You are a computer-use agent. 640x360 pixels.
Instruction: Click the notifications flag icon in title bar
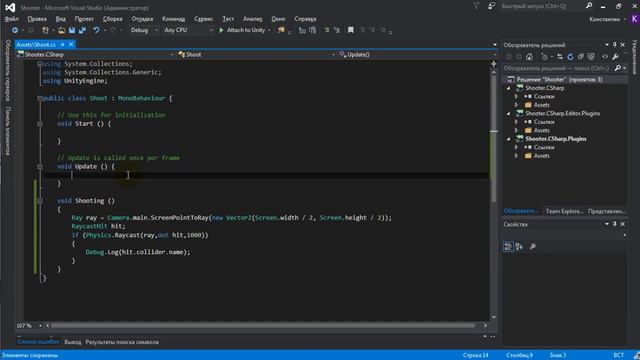click(x=476, y=6)
